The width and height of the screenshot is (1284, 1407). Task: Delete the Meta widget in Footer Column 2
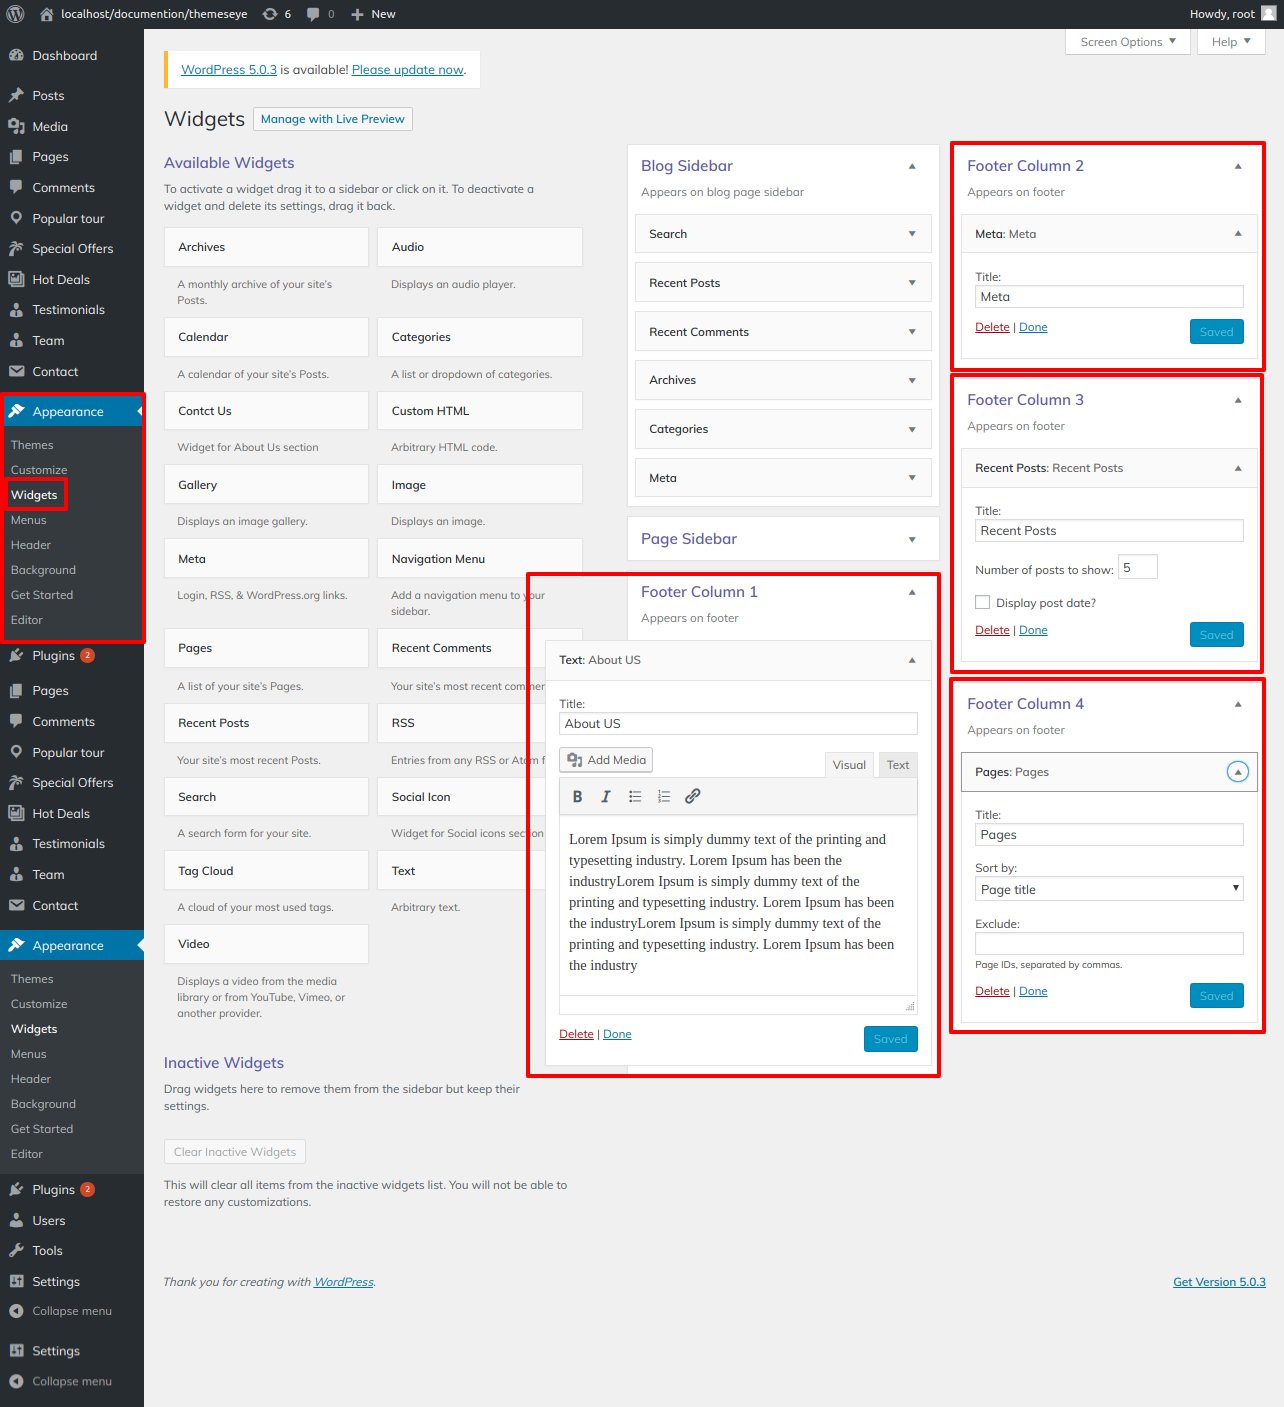(992, 327)
